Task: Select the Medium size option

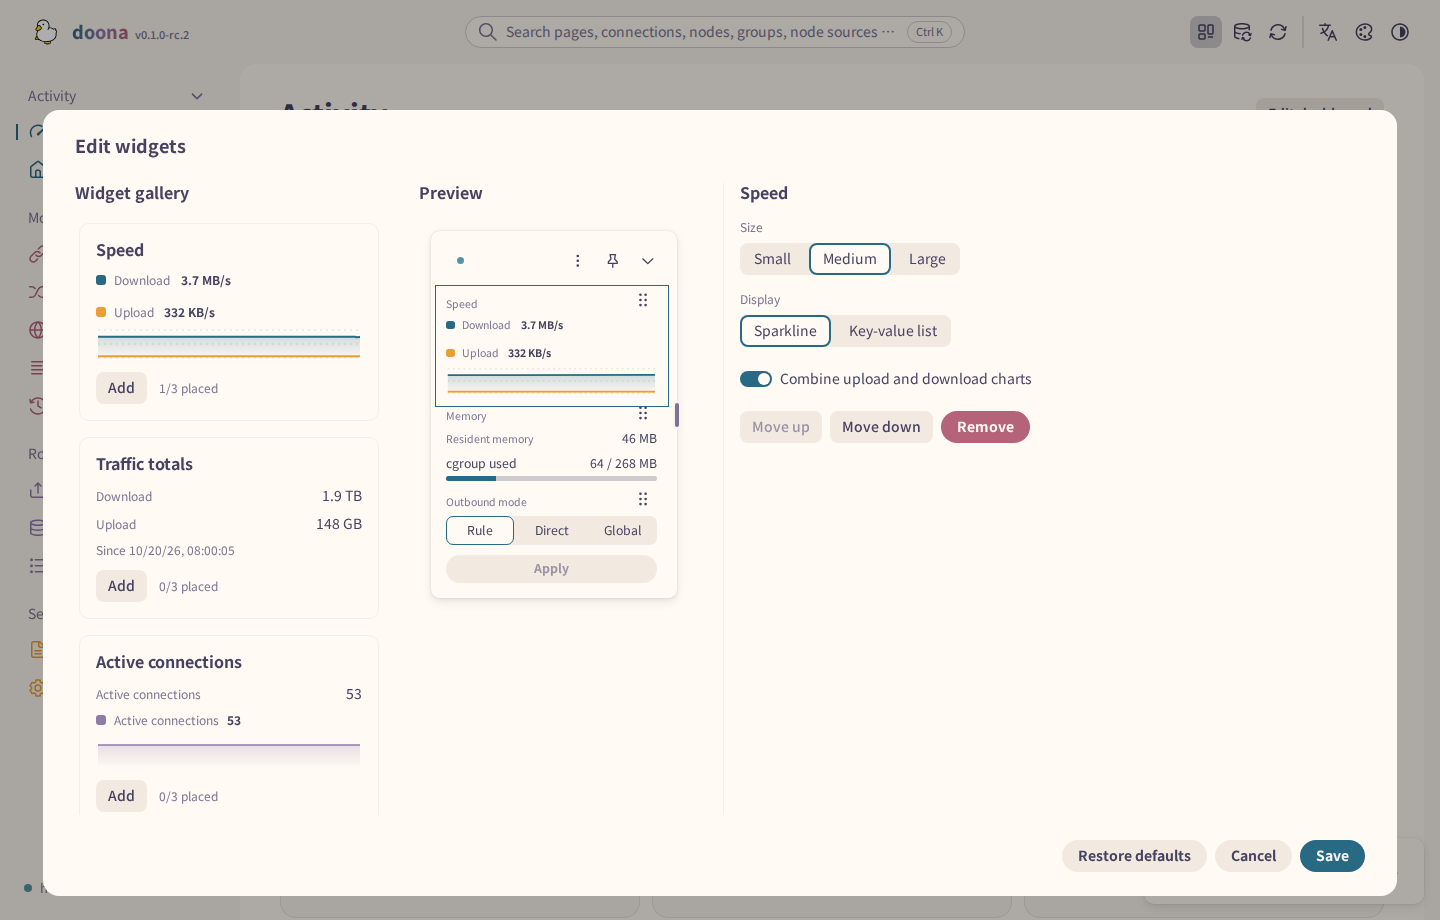Action: [x=850, y=259]
